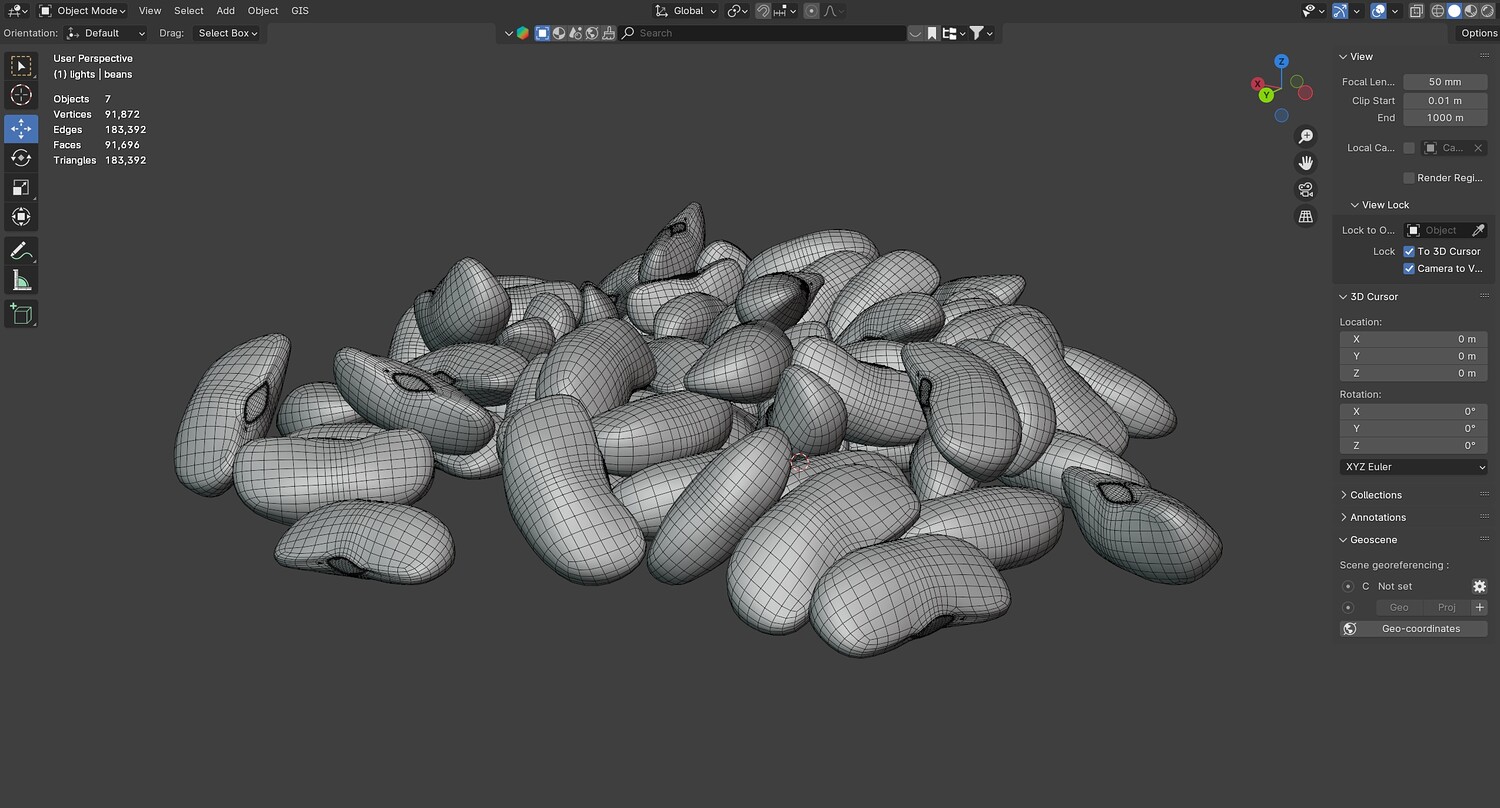Choose the Annotate pencil tool

(x=21, y=251)
